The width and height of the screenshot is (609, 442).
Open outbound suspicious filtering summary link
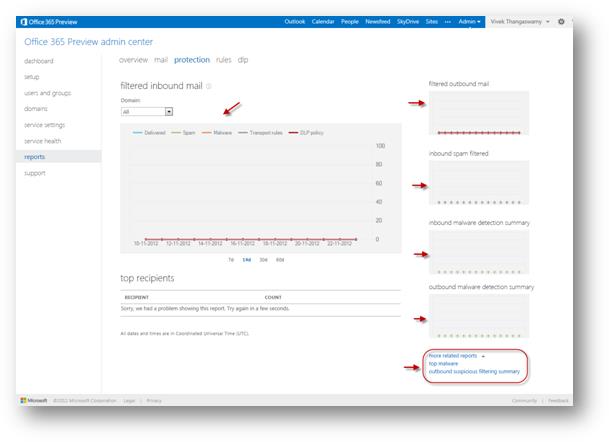(474, 371)
